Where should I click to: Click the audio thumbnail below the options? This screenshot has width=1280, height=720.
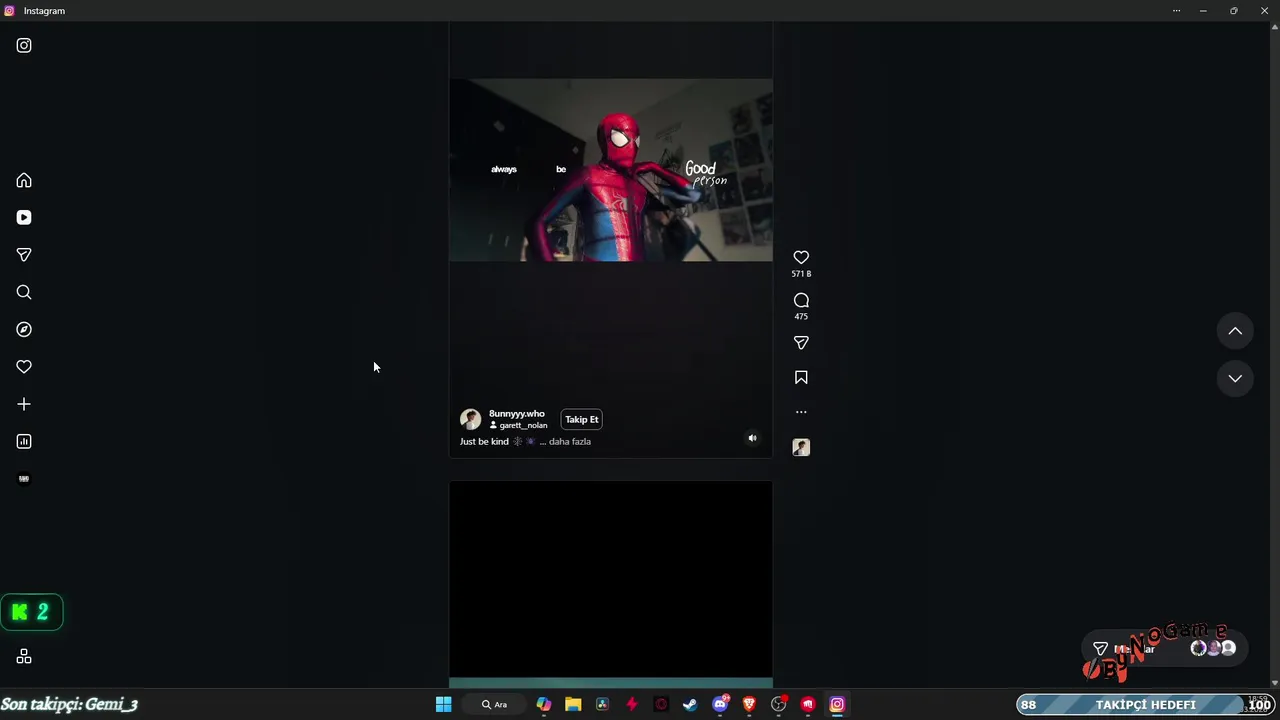801,447
